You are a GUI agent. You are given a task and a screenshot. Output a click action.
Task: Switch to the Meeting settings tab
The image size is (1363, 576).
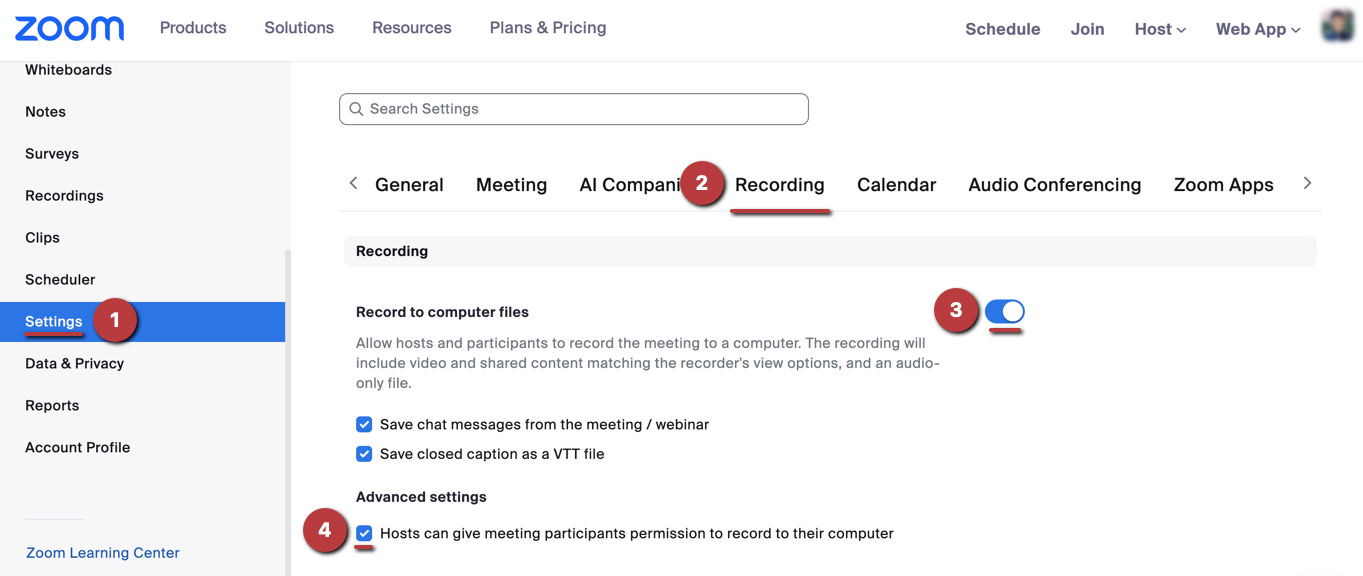(x=511, y=184)
